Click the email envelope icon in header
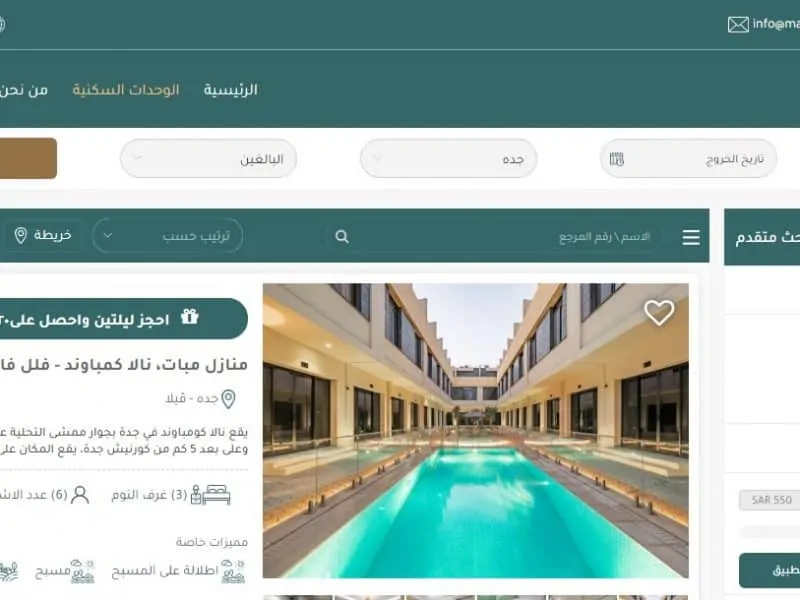This screenshot has width=800, height=600. pyautogui.click(x=738, y=24)
